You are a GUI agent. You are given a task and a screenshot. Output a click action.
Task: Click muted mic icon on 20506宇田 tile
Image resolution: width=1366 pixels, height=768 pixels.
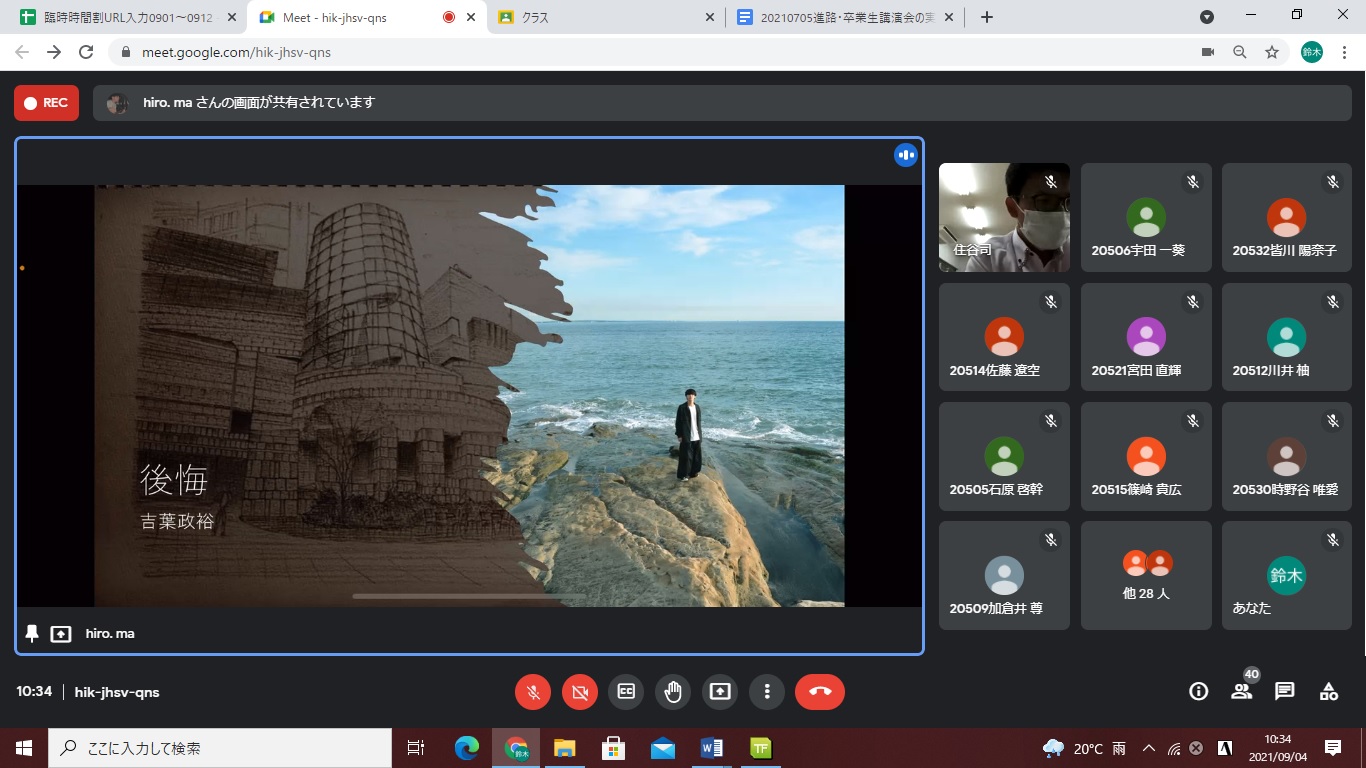click(1192, 182)
